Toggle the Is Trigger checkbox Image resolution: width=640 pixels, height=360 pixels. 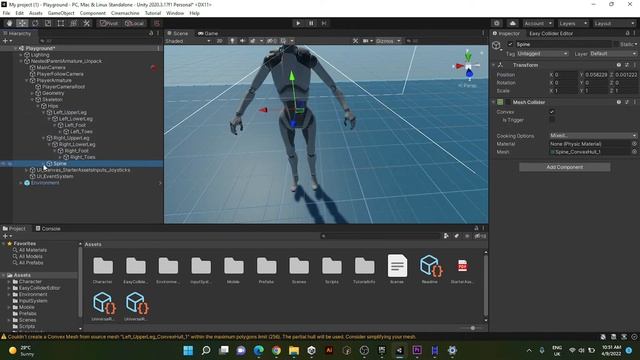pos(552,120)
